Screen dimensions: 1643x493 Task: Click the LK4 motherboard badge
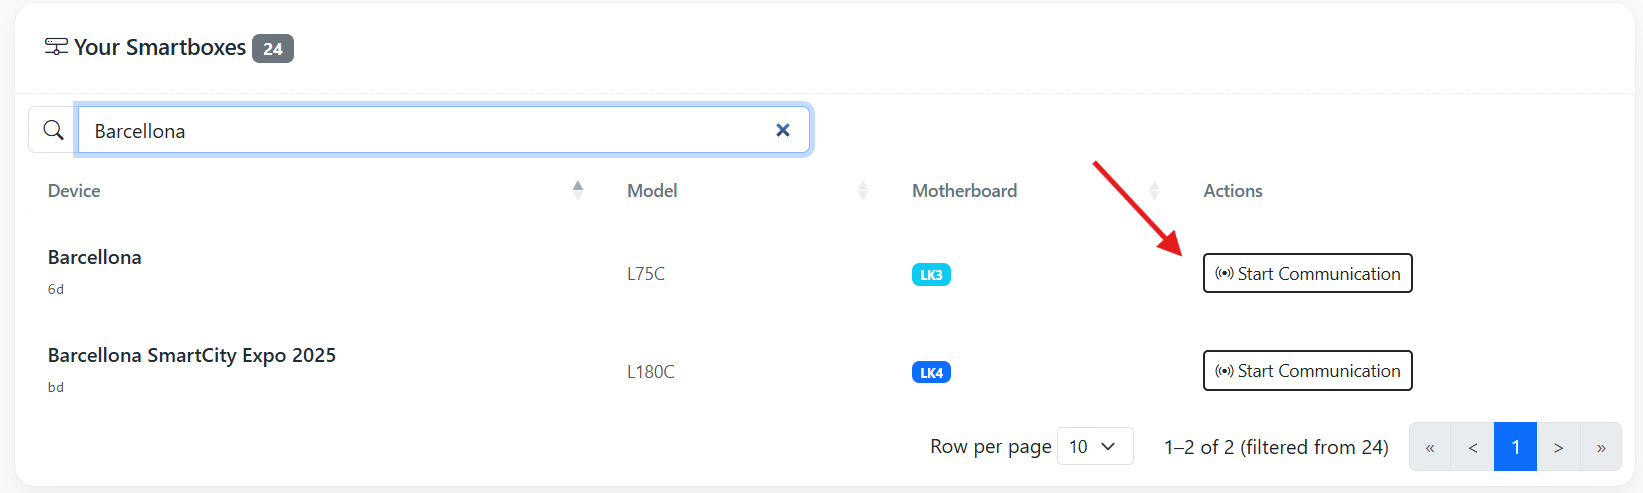pos(931,373)
